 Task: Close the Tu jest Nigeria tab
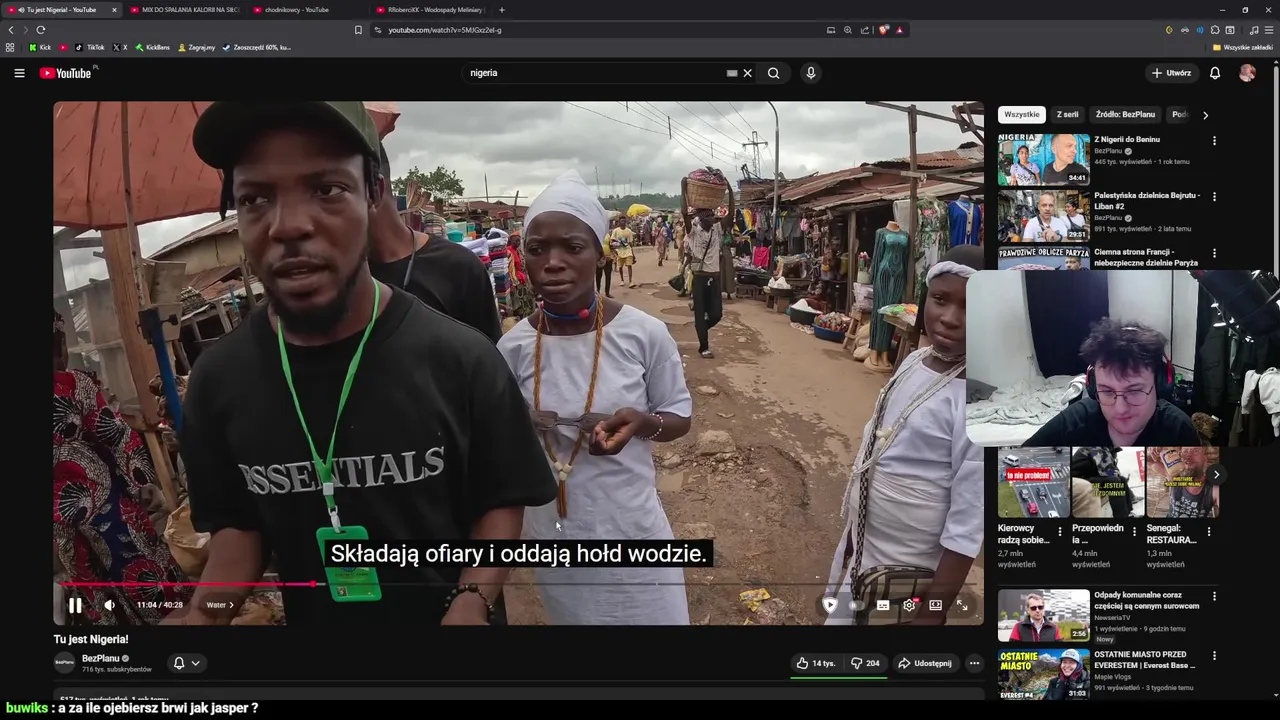114,10
